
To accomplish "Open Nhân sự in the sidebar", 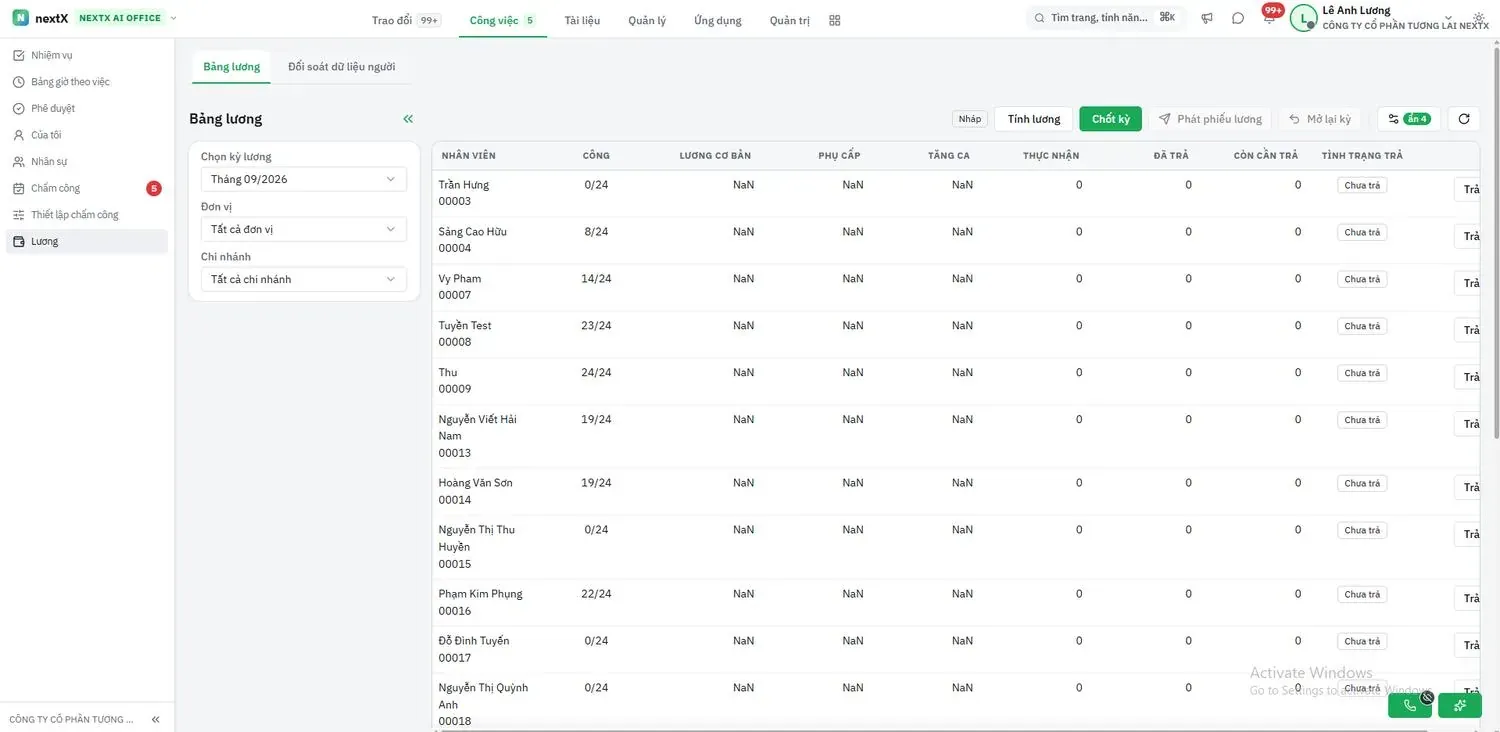I will [87, 161].
